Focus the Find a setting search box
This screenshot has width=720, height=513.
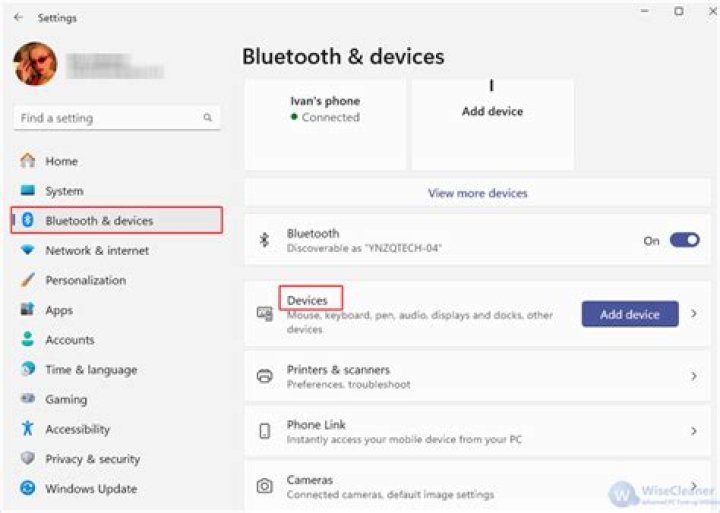[x=117, y=118]
